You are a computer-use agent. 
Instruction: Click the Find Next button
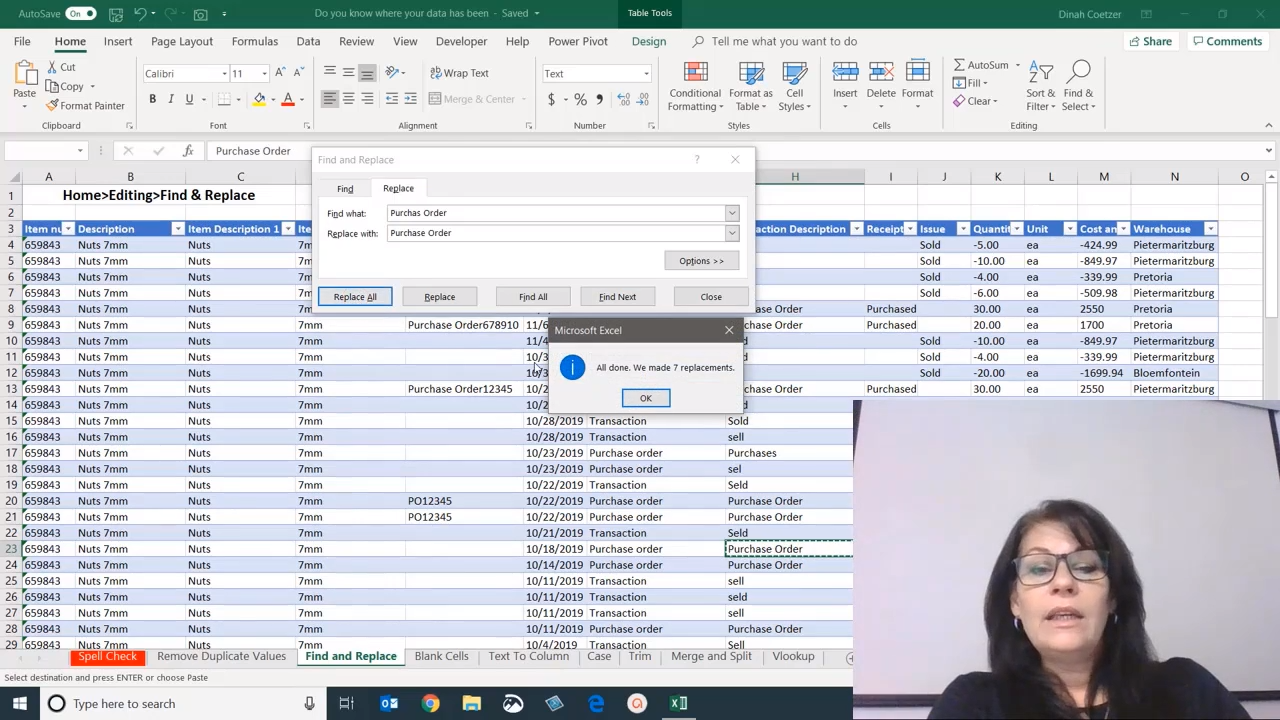(x=617, y=296)
